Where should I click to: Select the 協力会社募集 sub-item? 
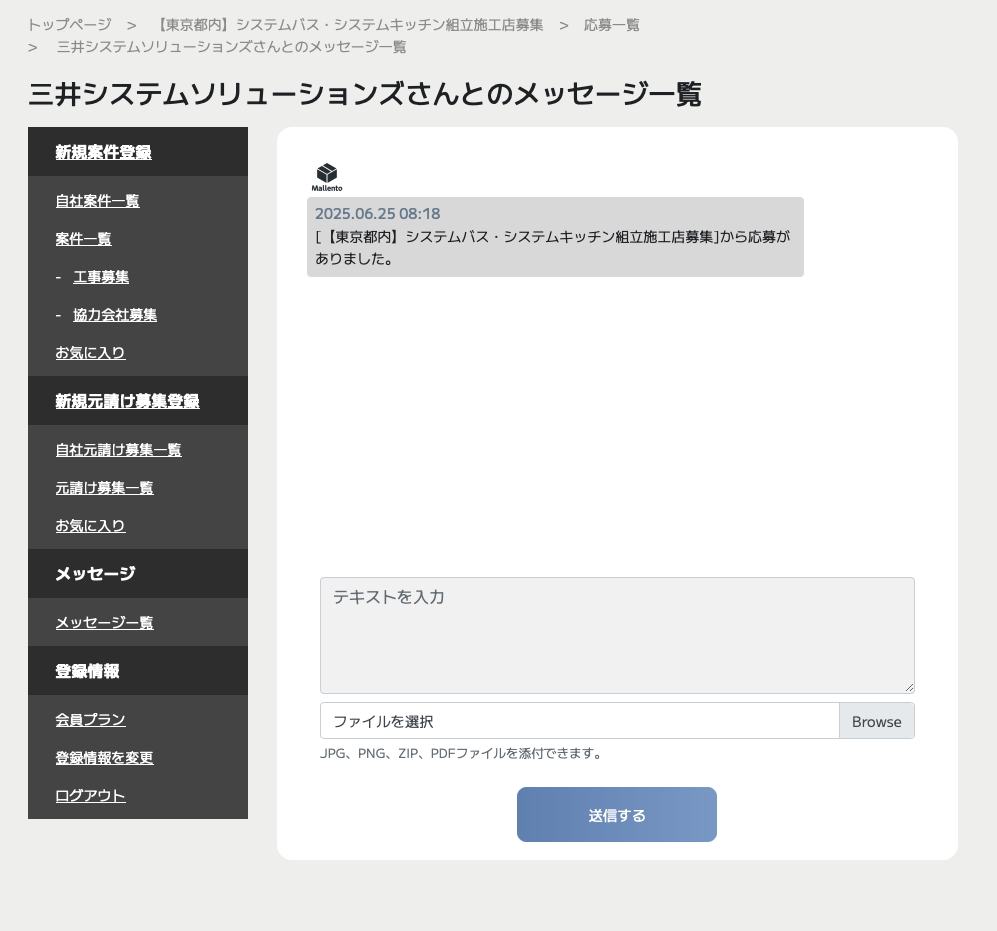115,315
